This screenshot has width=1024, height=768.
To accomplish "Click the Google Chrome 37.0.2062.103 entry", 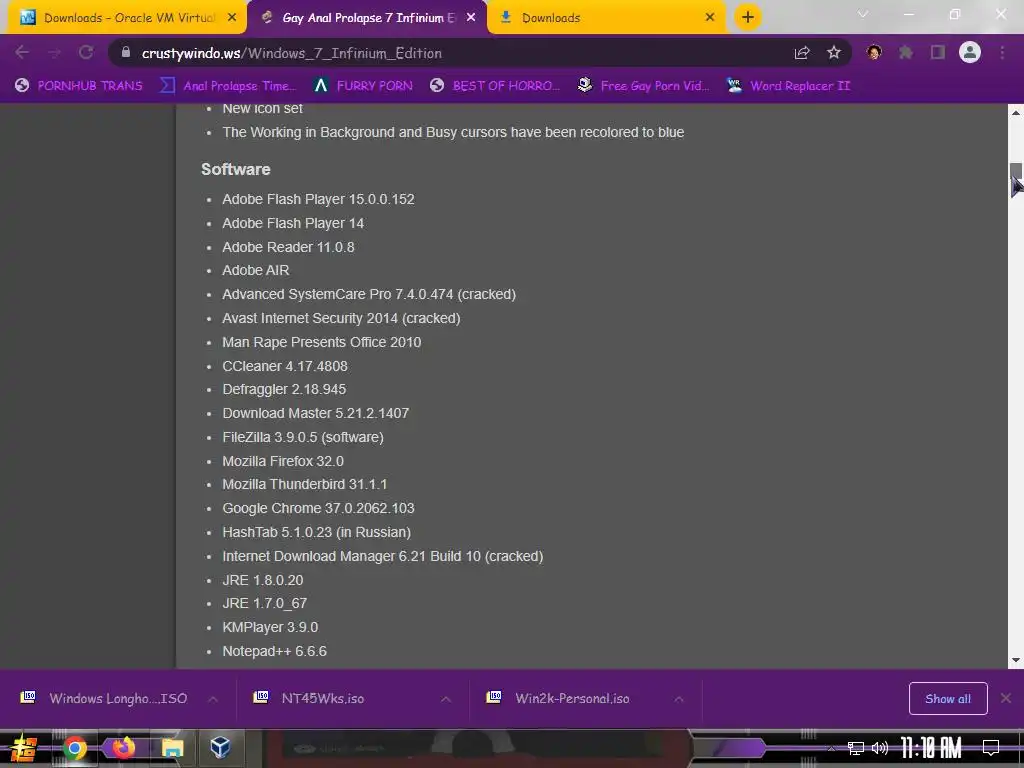I will coord(318,508).
